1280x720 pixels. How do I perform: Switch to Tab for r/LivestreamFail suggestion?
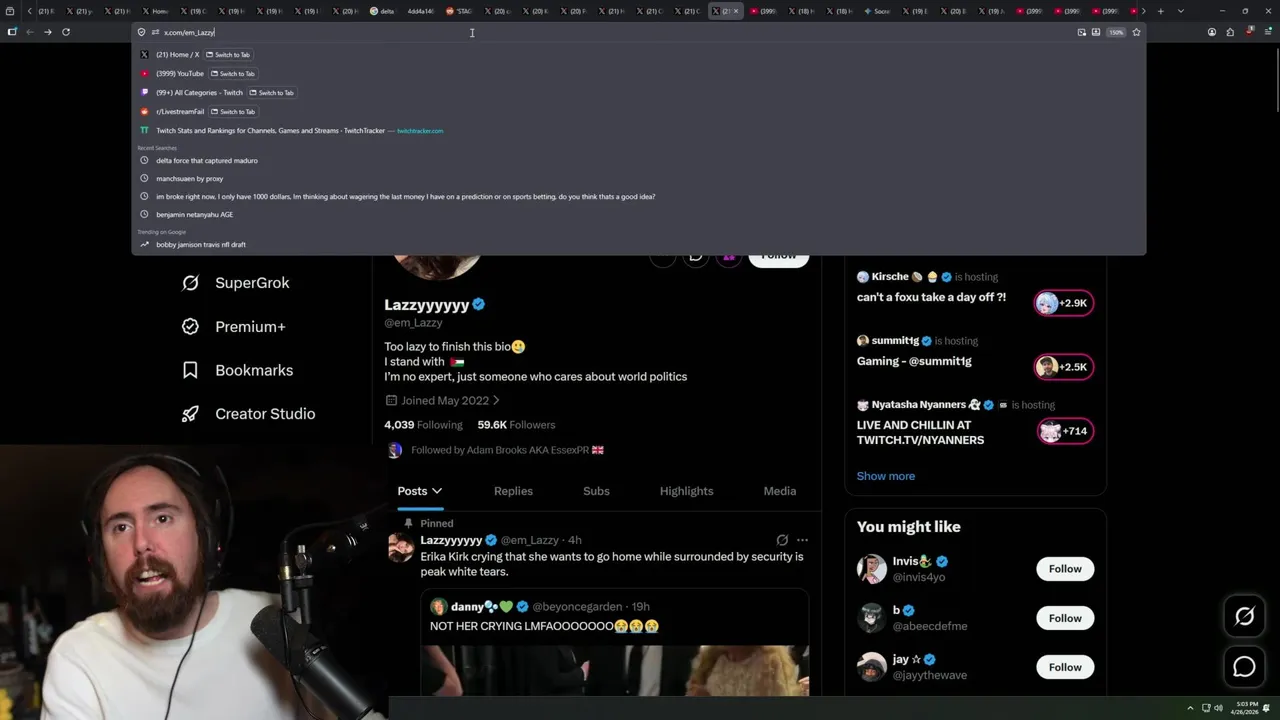232,112
